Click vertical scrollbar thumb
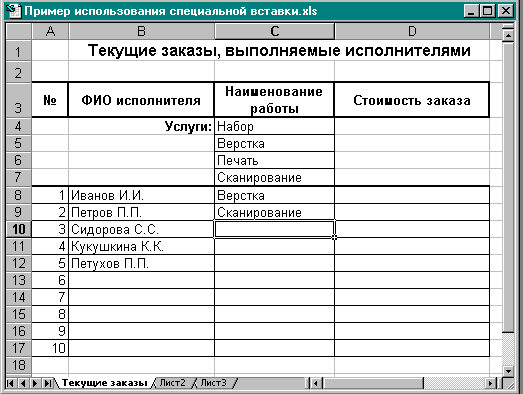The height and width of the screenshot is (394, 523). (508, 187)
